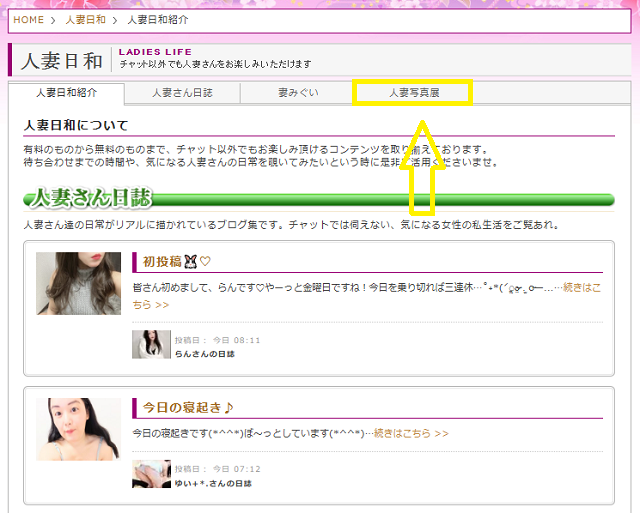Image resolution: width=640 pixels, height=513 pixels.
Task: Click the 人妻日和 LADIES LIFE page heading
Action: (62, 60)
